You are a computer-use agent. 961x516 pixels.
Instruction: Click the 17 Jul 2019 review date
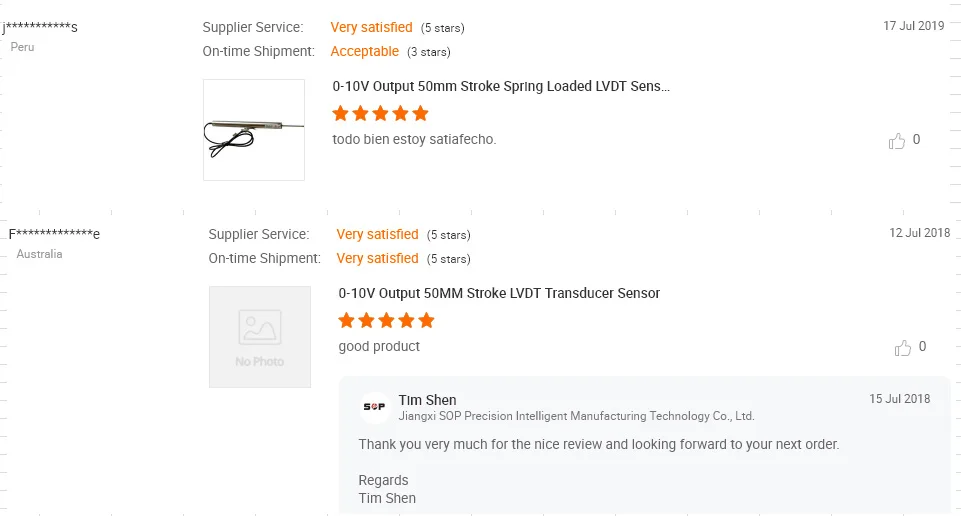(914, 26)
